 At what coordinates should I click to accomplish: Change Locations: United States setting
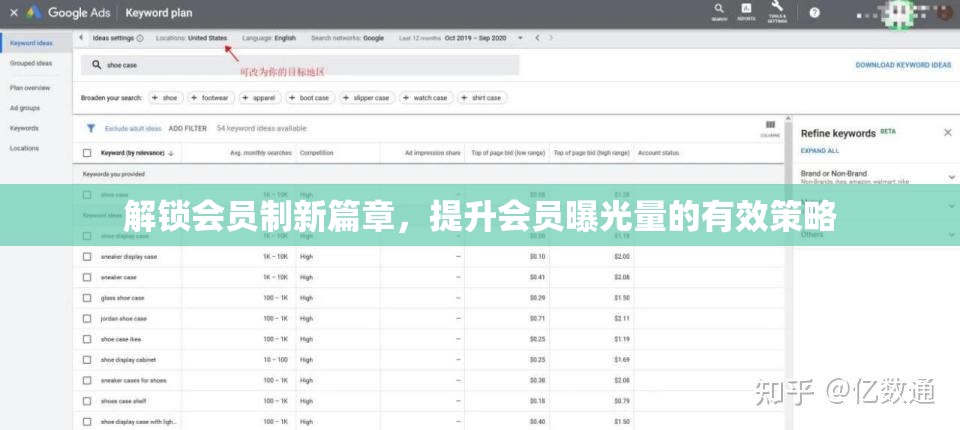click(191, 38)
